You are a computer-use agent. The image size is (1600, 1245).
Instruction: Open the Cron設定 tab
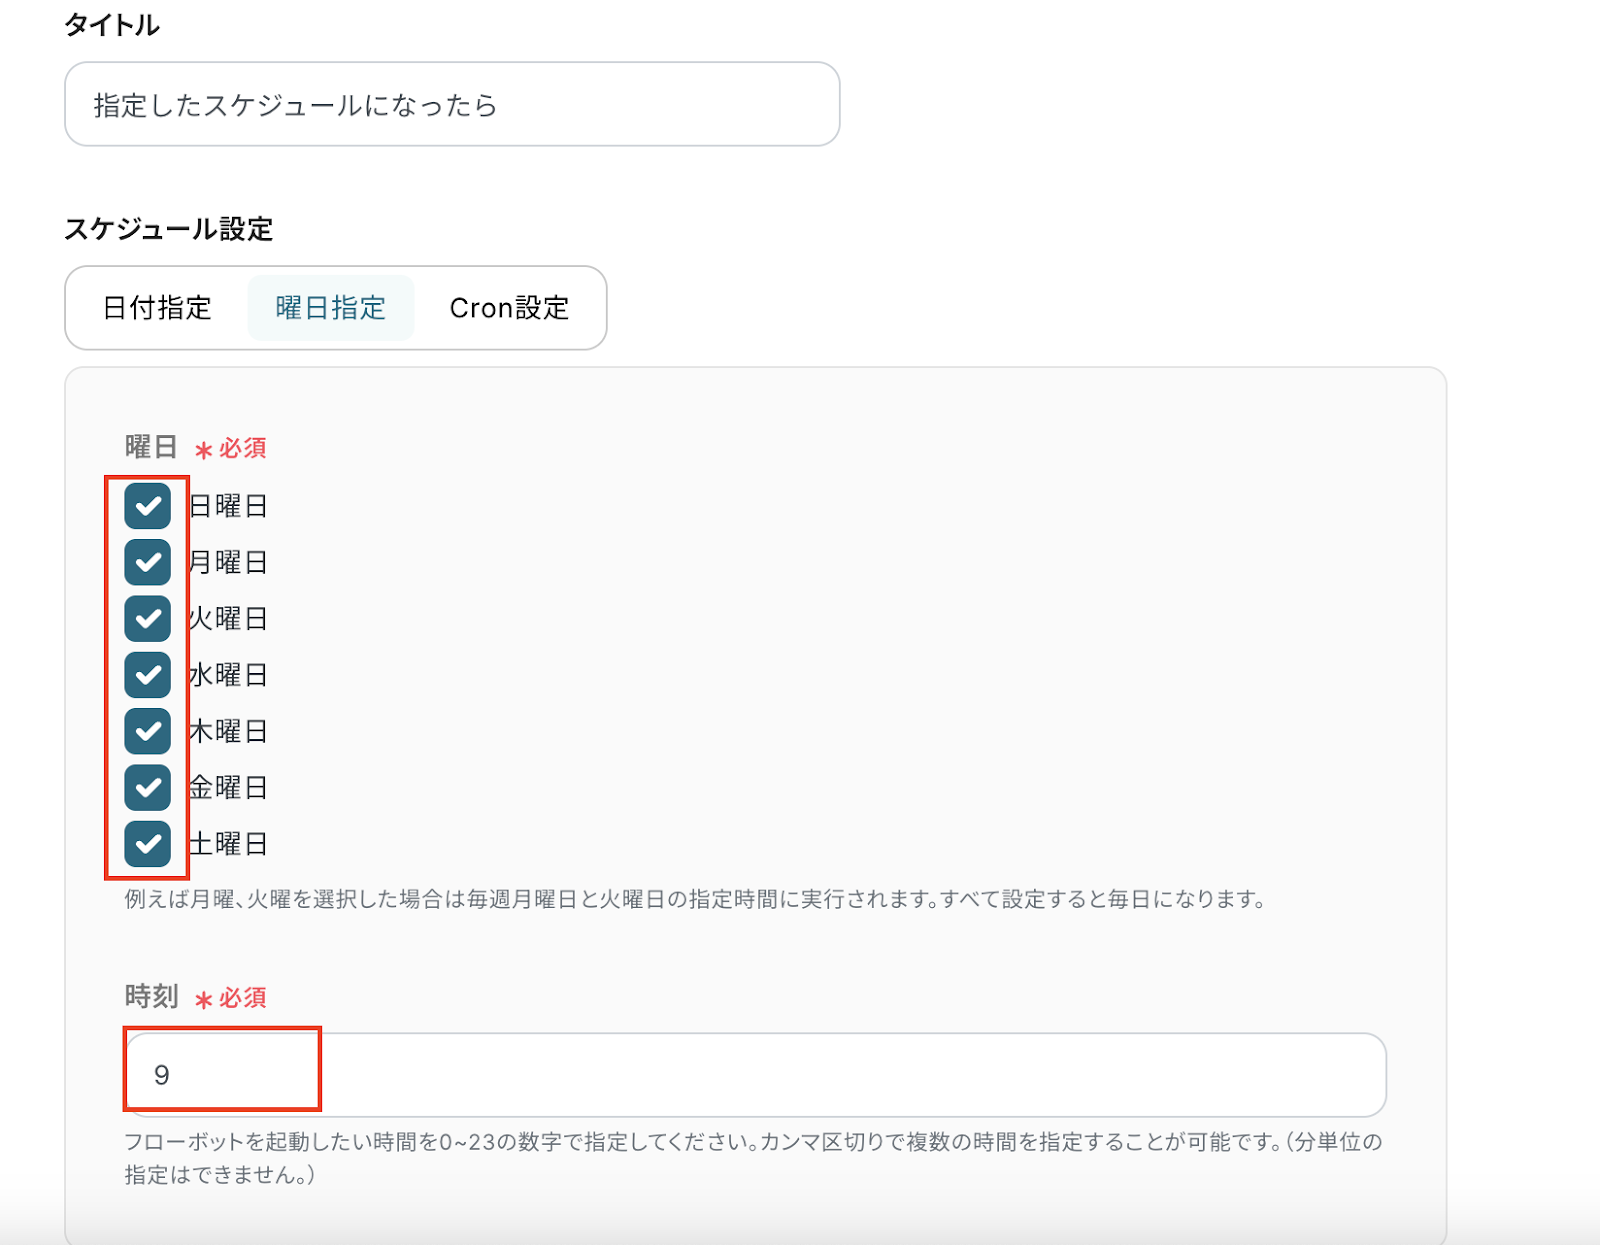(509, 308)
